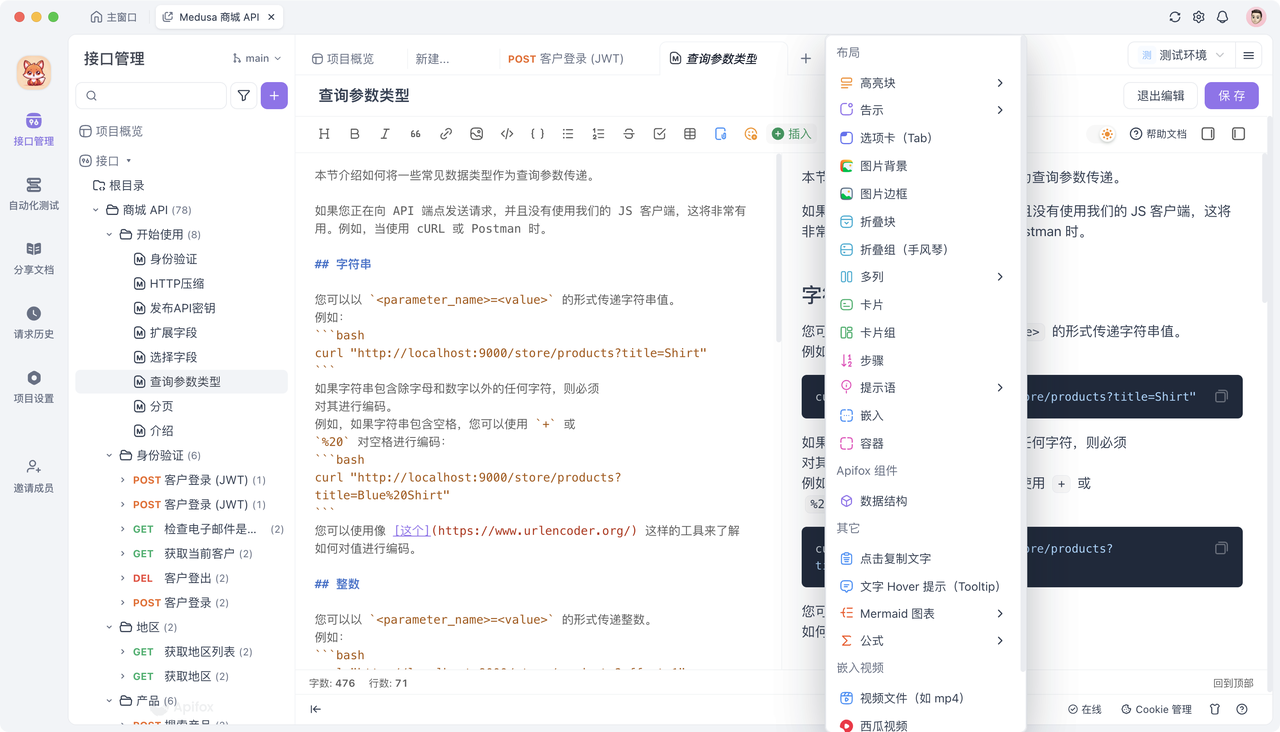
Task: Switch to POST 客户登录 (JWT) tab
Action: tap(566, 59)
